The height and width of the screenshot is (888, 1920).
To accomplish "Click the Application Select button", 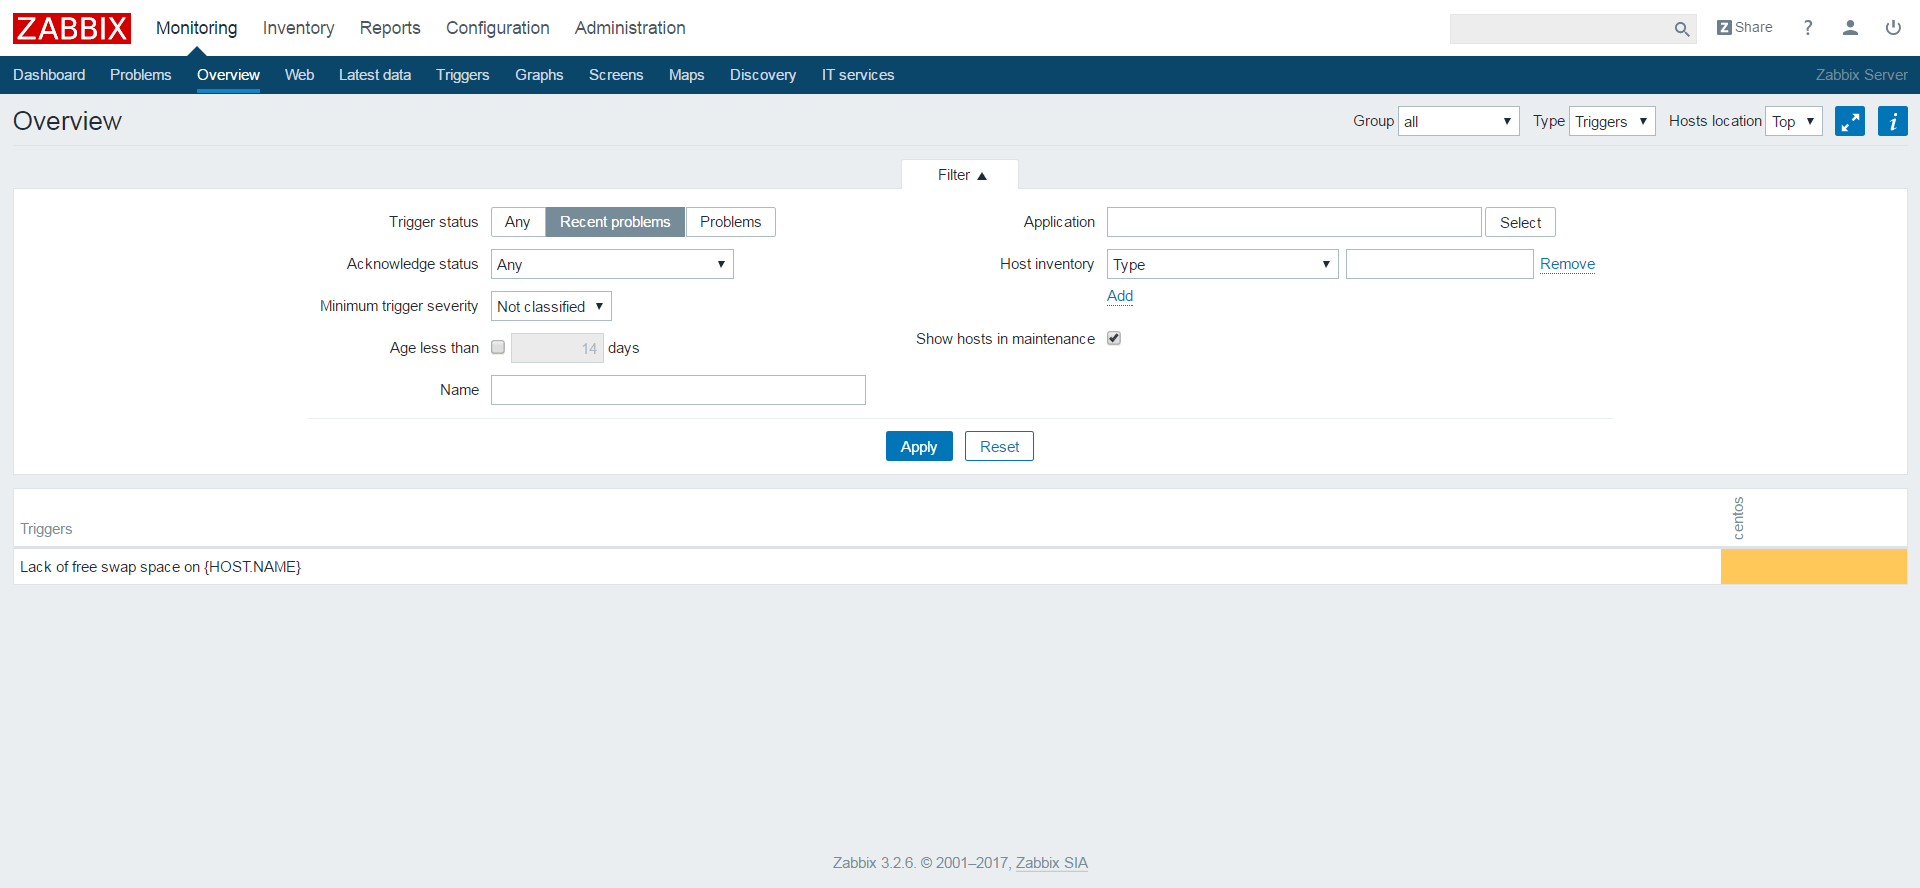I will pos(1520,222).
